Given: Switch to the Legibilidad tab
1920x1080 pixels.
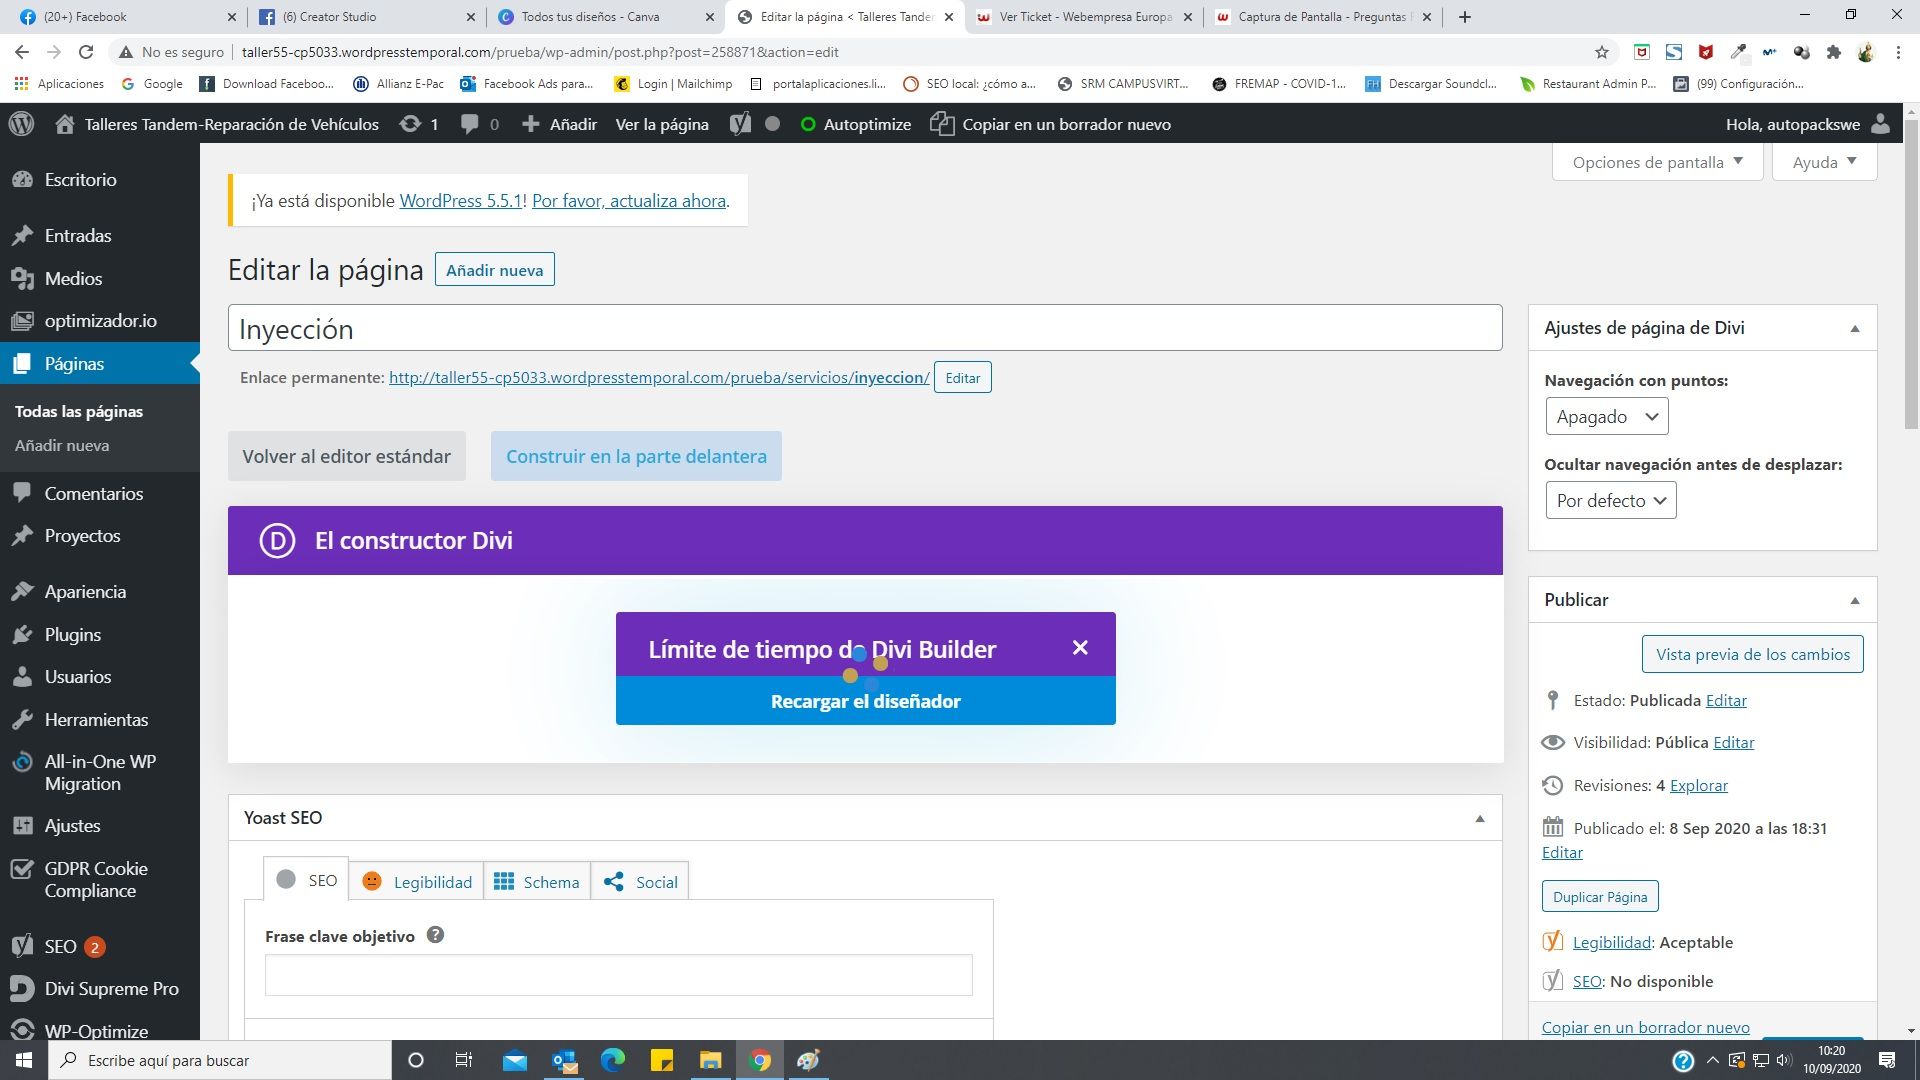Looking at the screenshot, I should click(417, 881).
